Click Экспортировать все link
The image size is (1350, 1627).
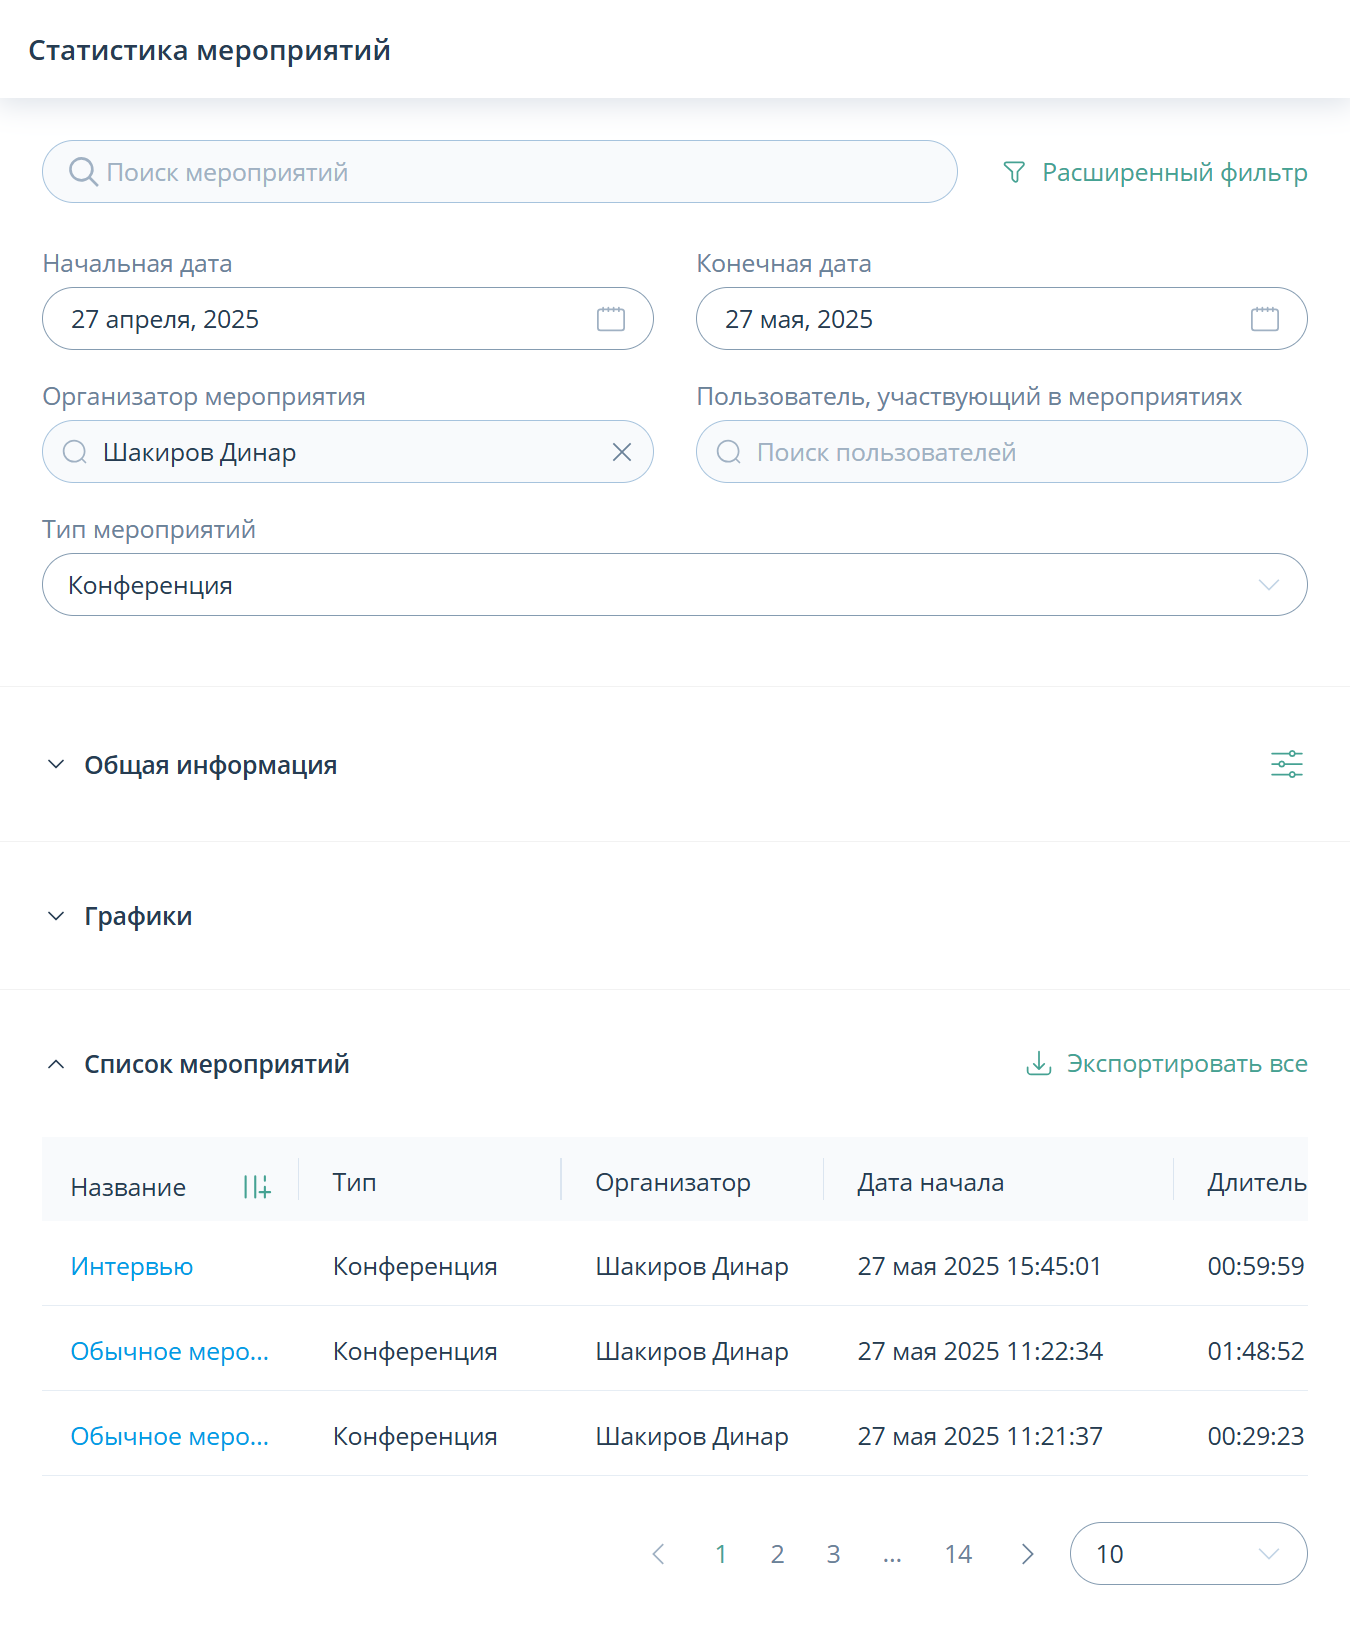(x=1187, y=1063)
